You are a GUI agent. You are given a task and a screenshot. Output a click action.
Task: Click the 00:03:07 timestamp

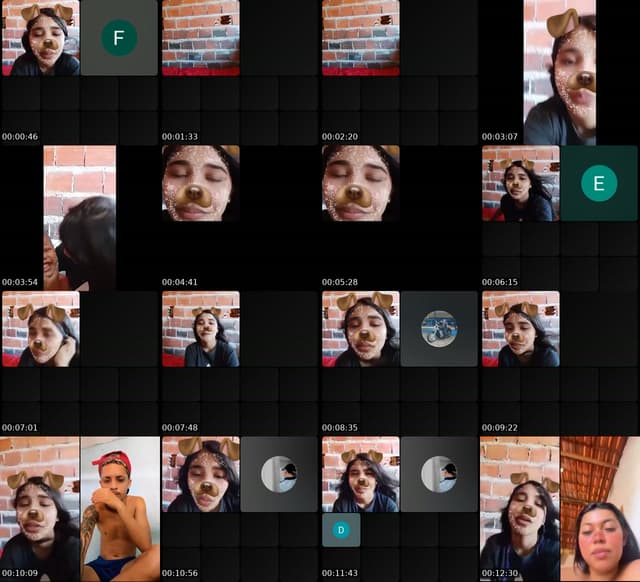[x=500, y=137]
